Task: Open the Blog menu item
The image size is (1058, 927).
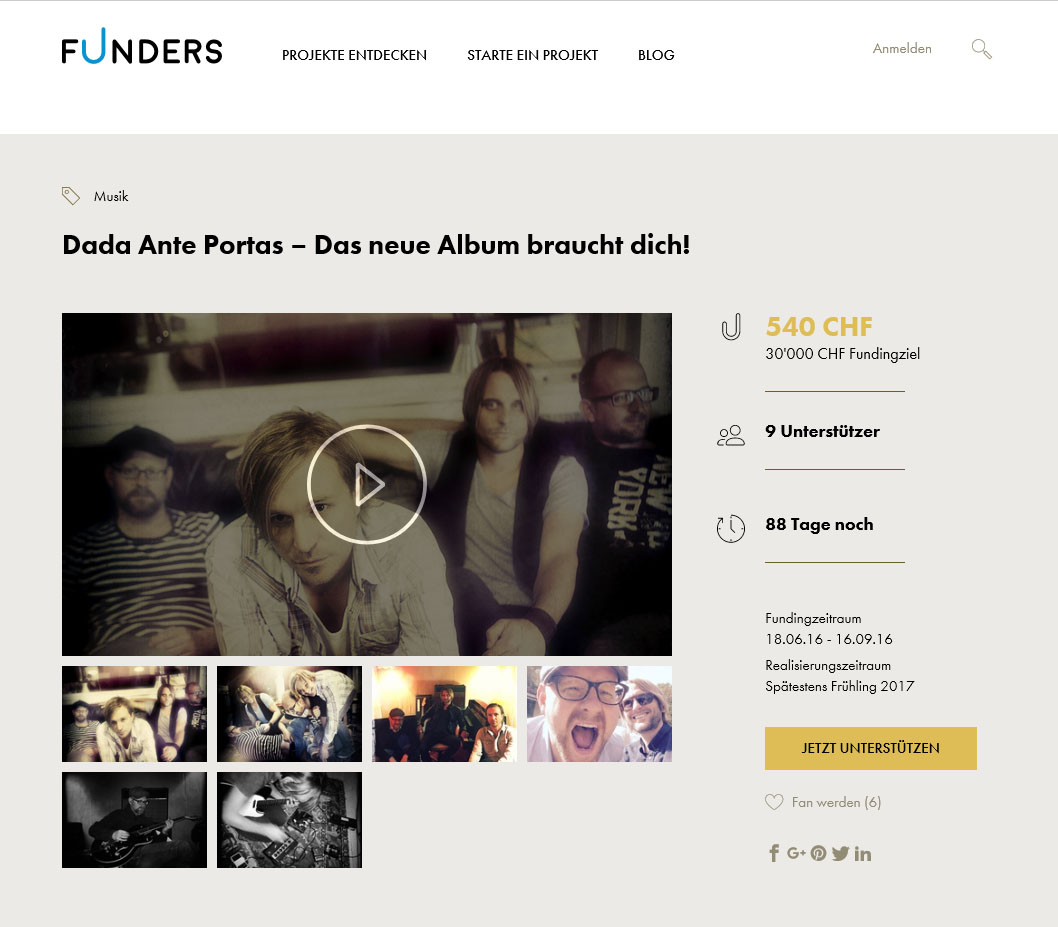Action: [656, 55]
